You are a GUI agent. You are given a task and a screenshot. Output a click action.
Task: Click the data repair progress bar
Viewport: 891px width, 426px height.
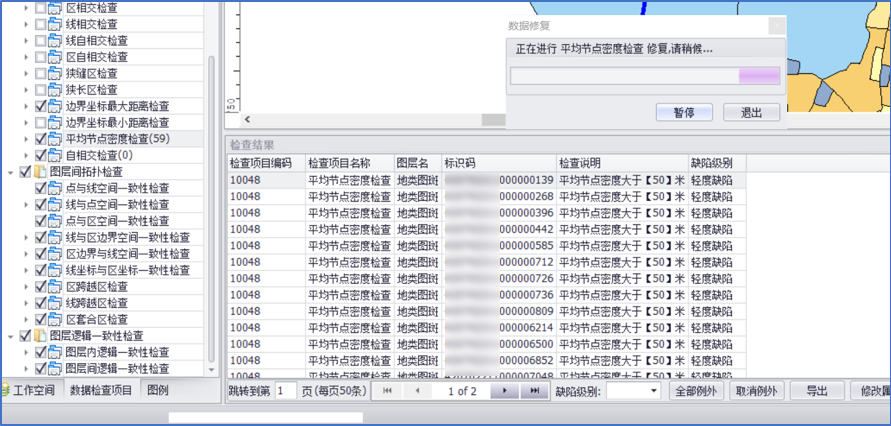coord(644,75)
